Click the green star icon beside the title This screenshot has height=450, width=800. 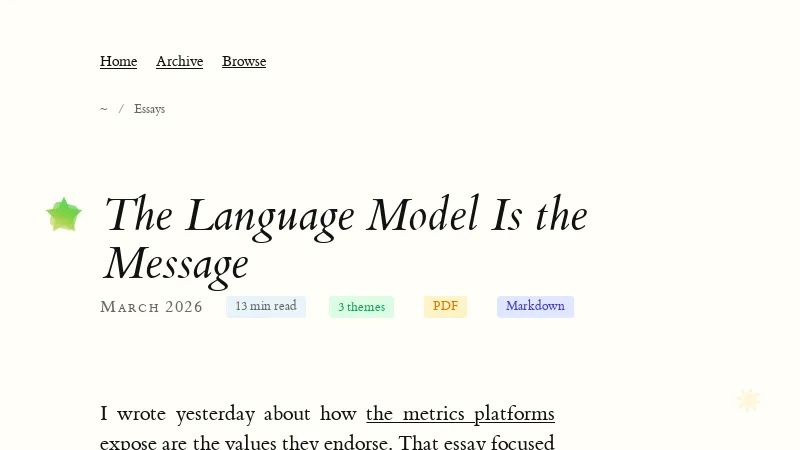(64, 214)
